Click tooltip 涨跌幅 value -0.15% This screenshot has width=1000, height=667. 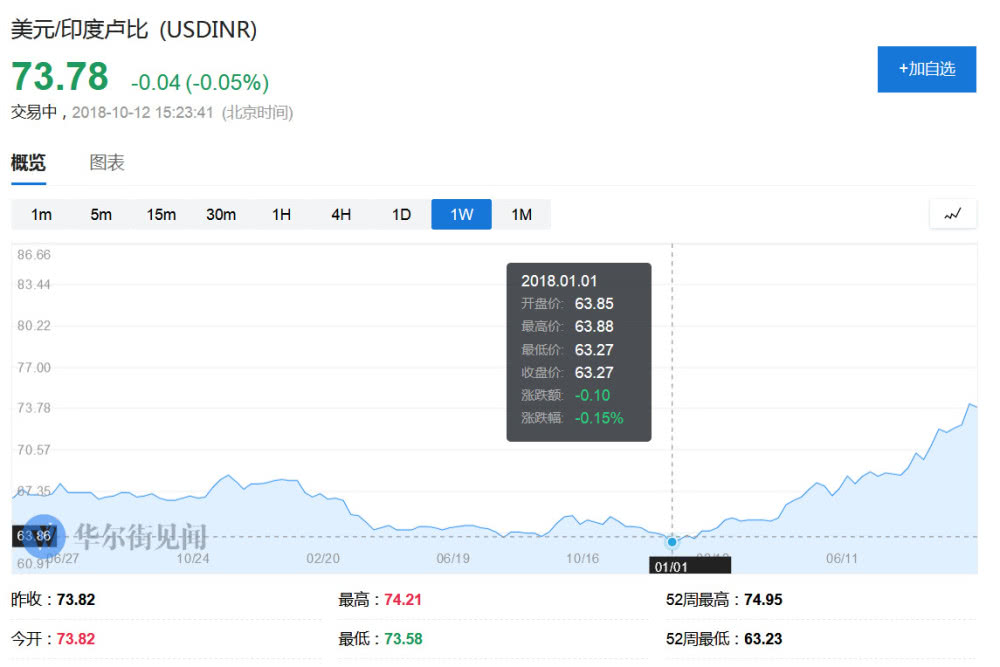[599, 418]
